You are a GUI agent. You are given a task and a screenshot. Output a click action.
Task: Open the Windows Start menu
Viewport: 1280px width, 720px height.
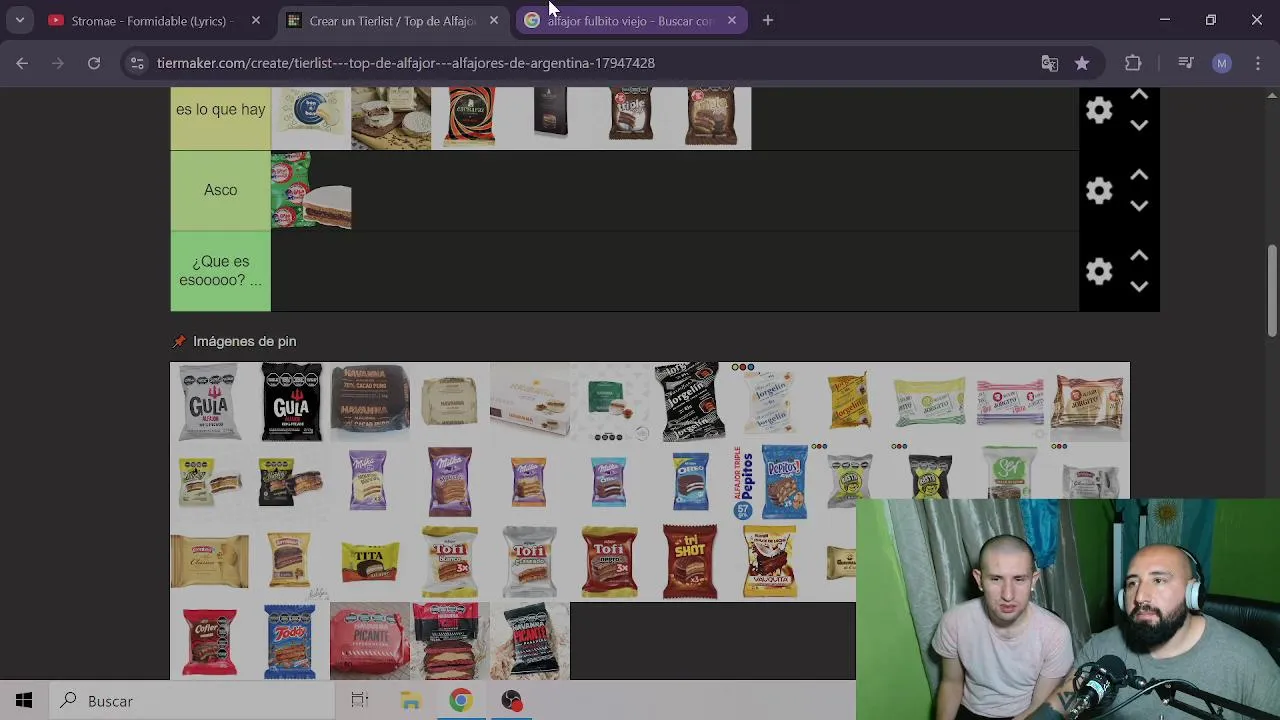click(24, 701)
